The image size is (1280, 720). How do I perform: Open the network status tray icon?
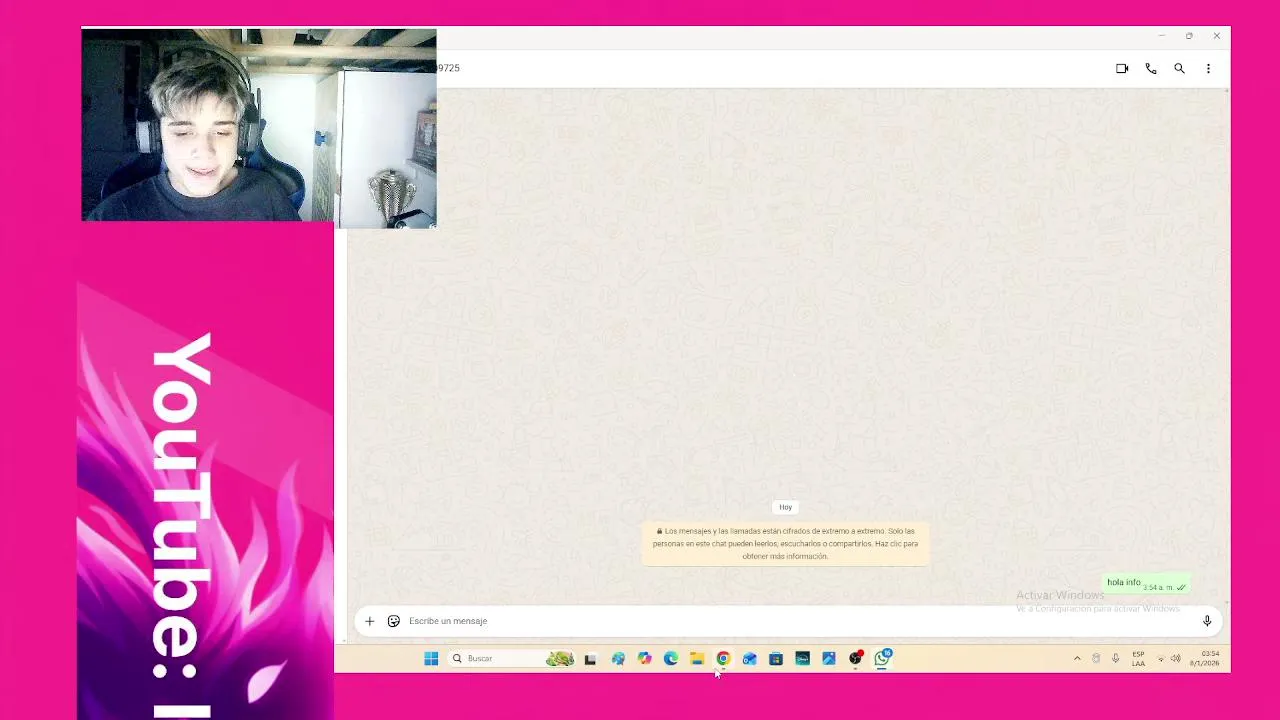[x=1161, y=658]
